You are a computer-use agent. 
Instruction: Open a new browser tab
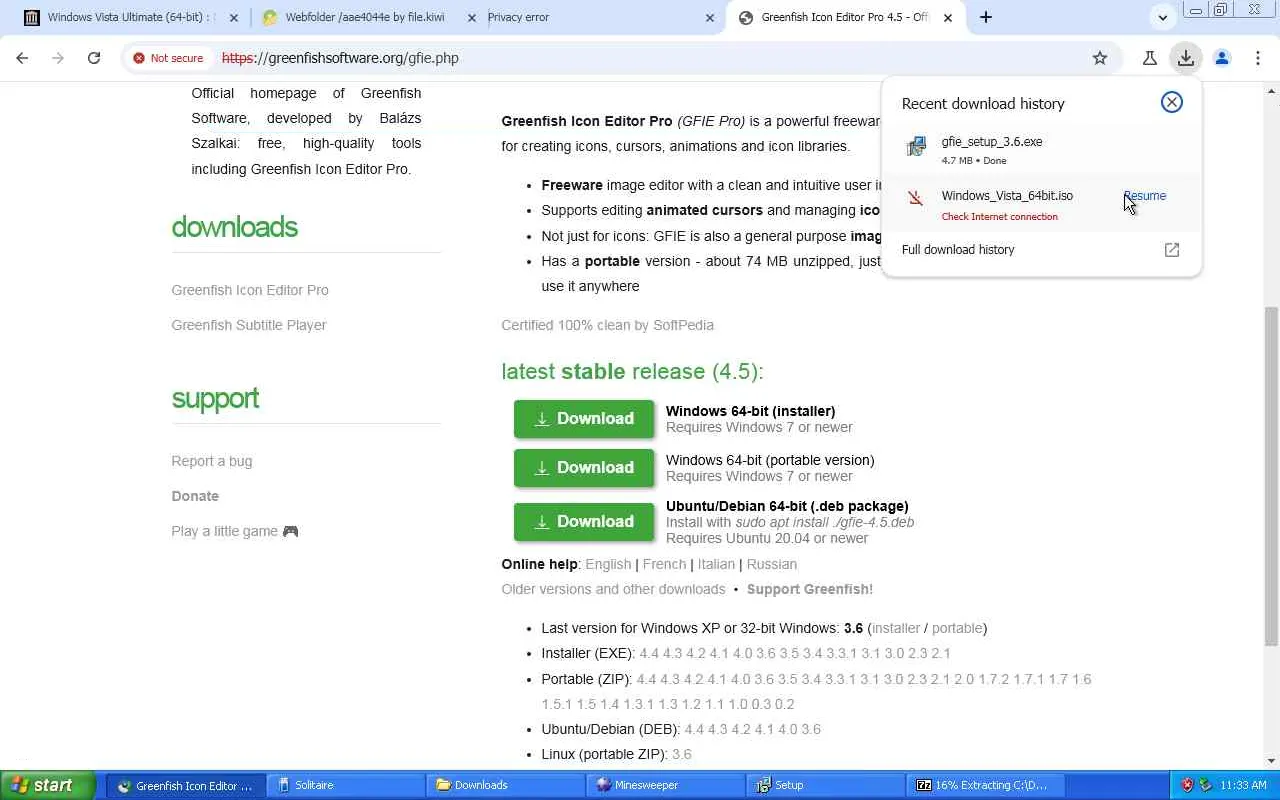986,17
